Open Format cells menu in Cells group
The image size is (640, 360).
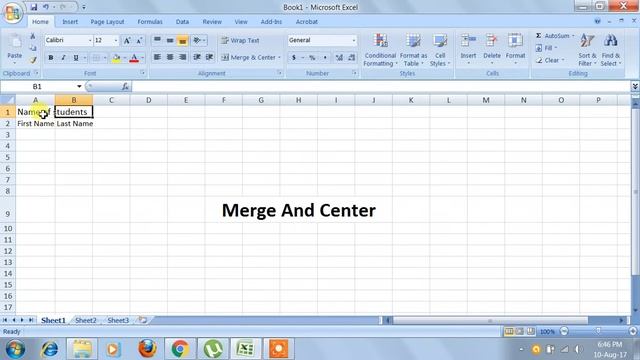(515, 49)
